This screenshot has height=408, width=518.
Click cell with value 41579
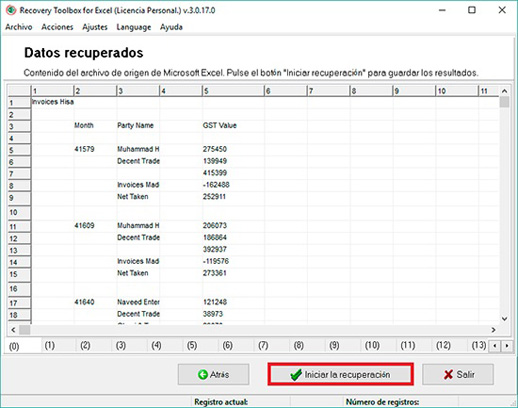pos(95,149)
